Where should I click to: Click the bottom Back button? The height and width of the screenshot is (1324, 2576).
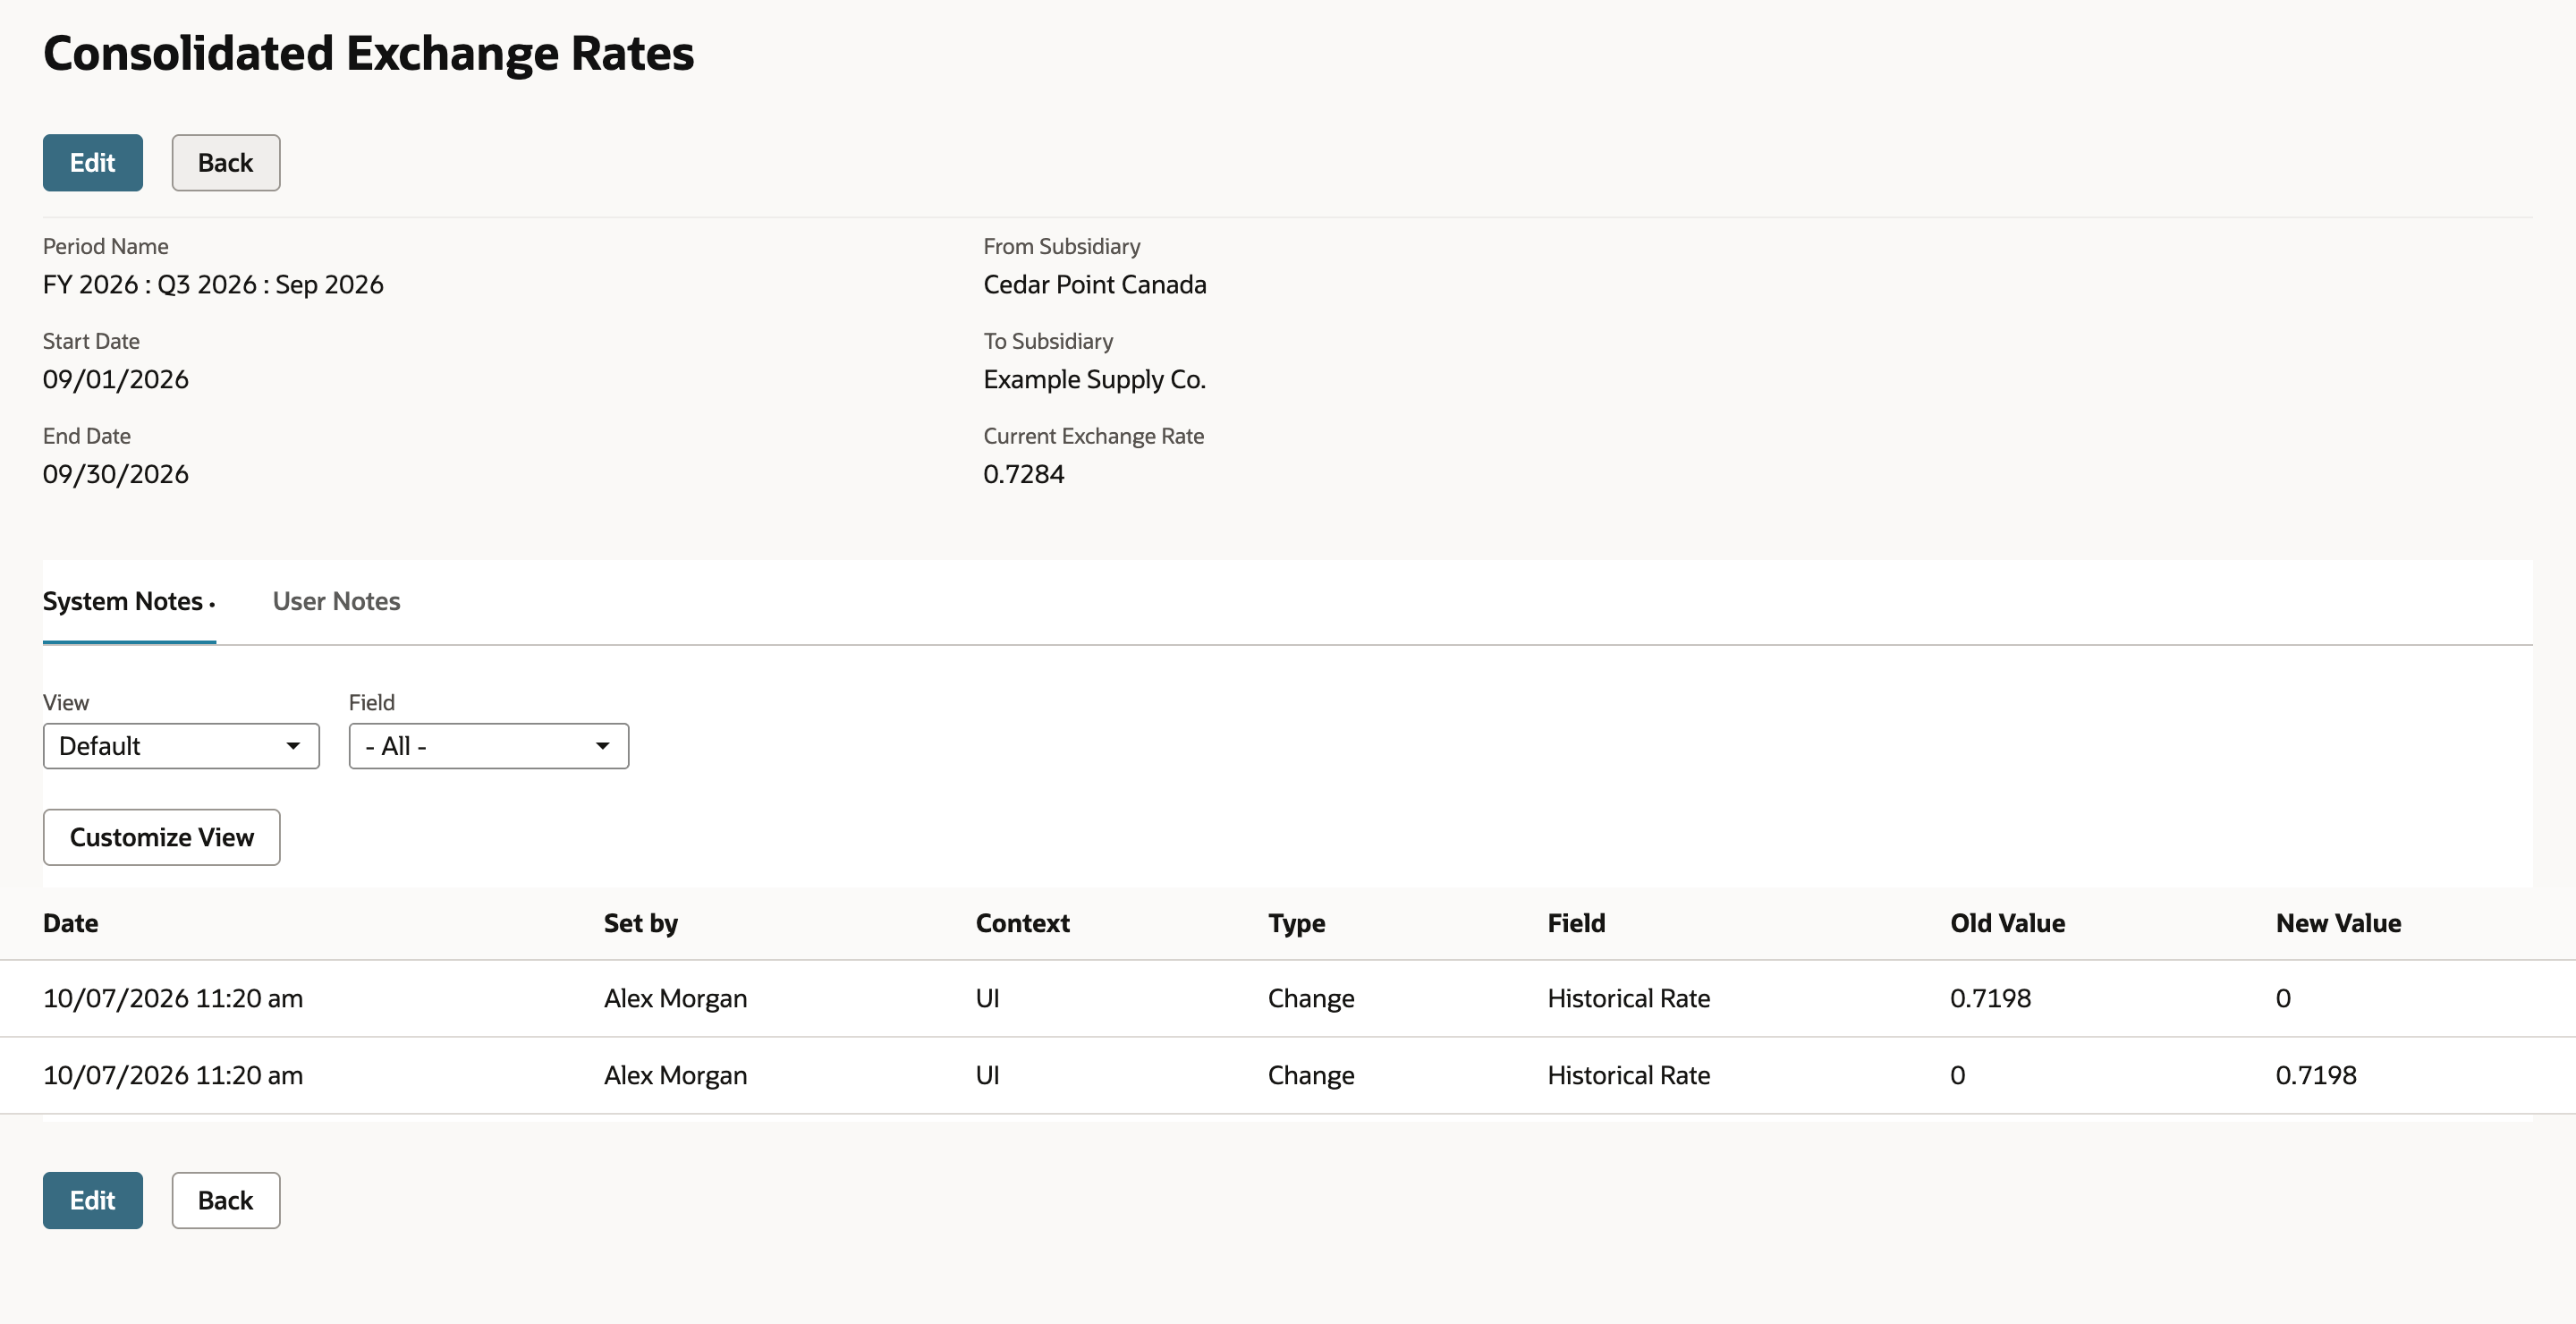226,1201
